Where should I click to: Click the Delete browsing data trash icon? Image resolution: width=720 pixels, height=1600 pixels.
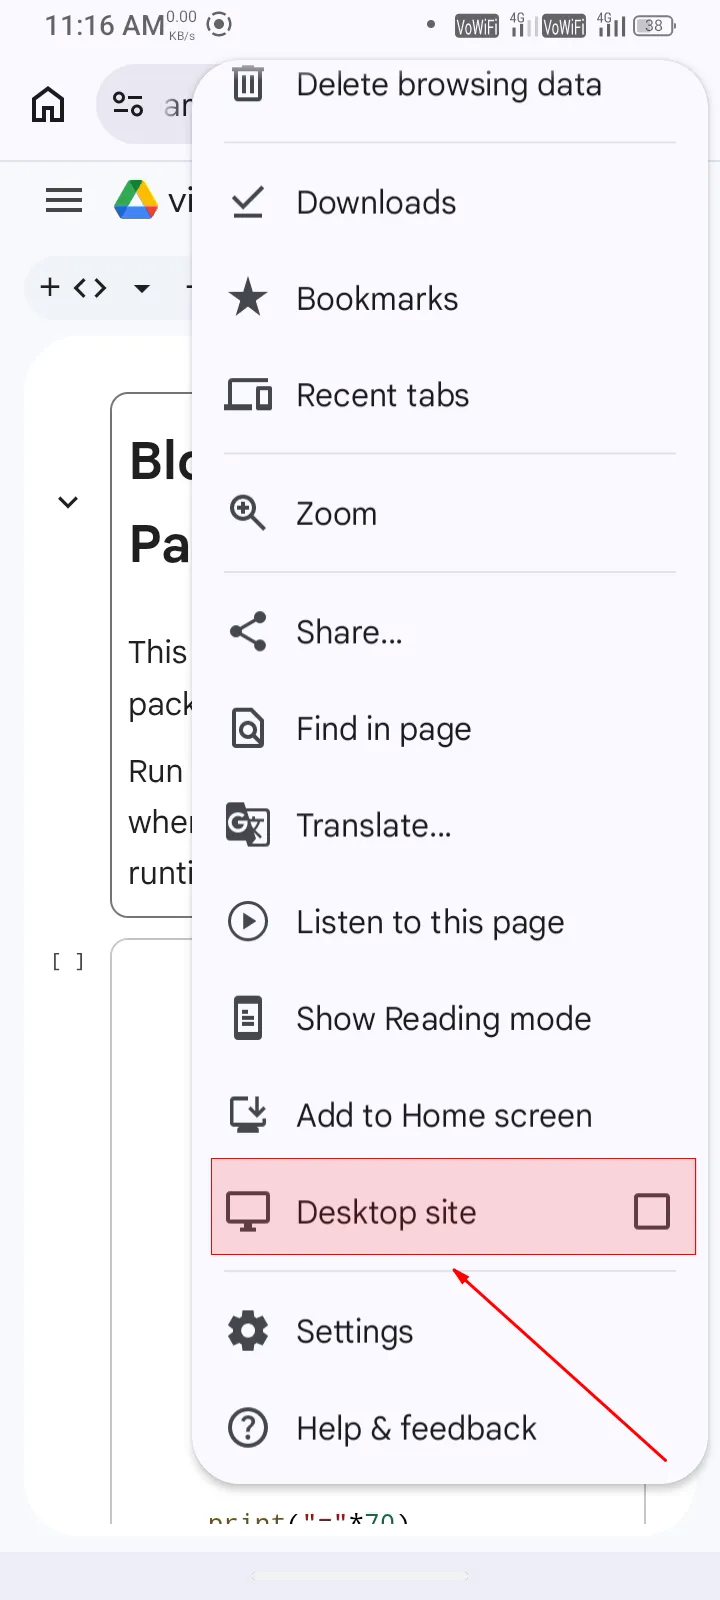248,84
